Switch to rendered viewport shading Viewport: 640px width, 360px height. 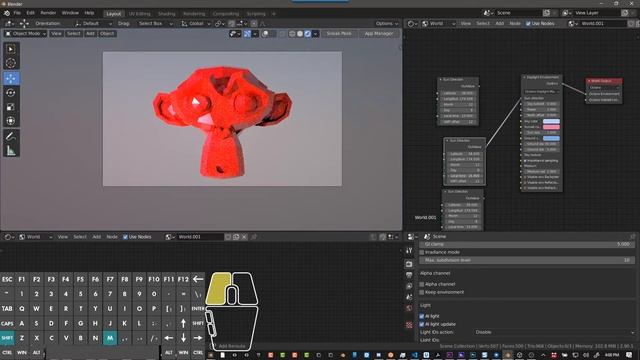pos(308,34)
